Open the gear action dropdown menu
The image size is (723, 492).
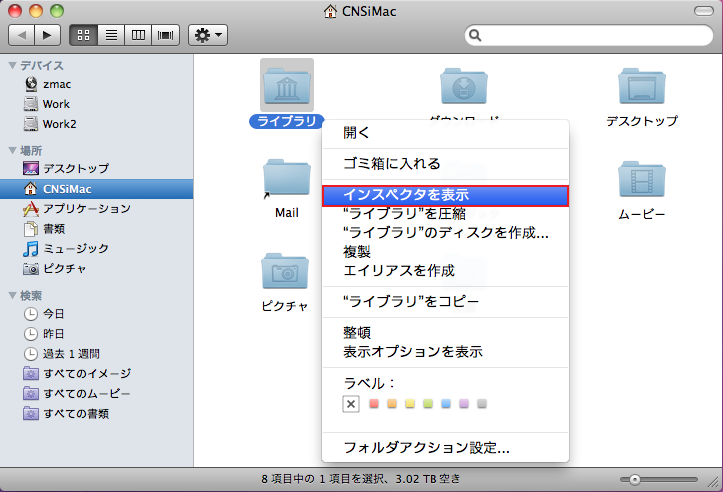[209, 35]
